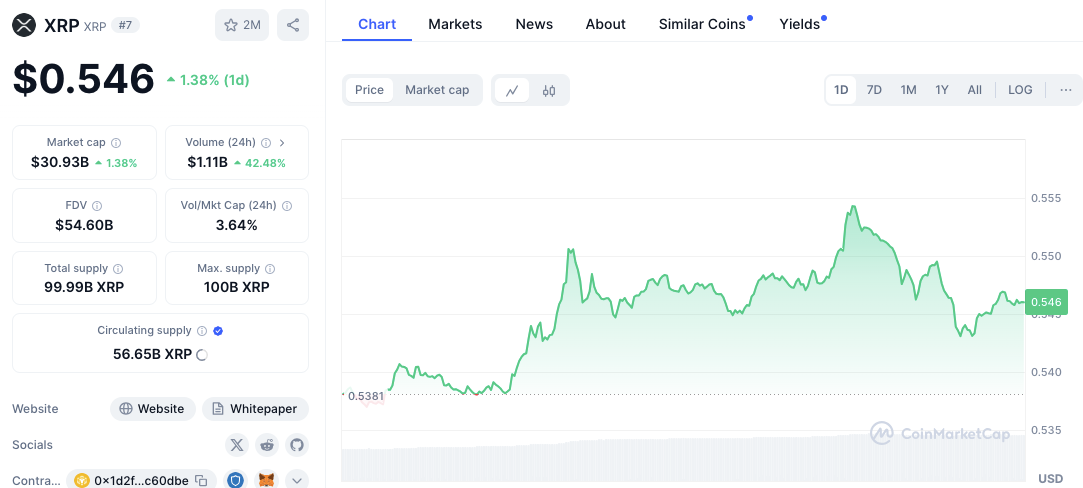Click the verified badge by Circulating supply

218,331
